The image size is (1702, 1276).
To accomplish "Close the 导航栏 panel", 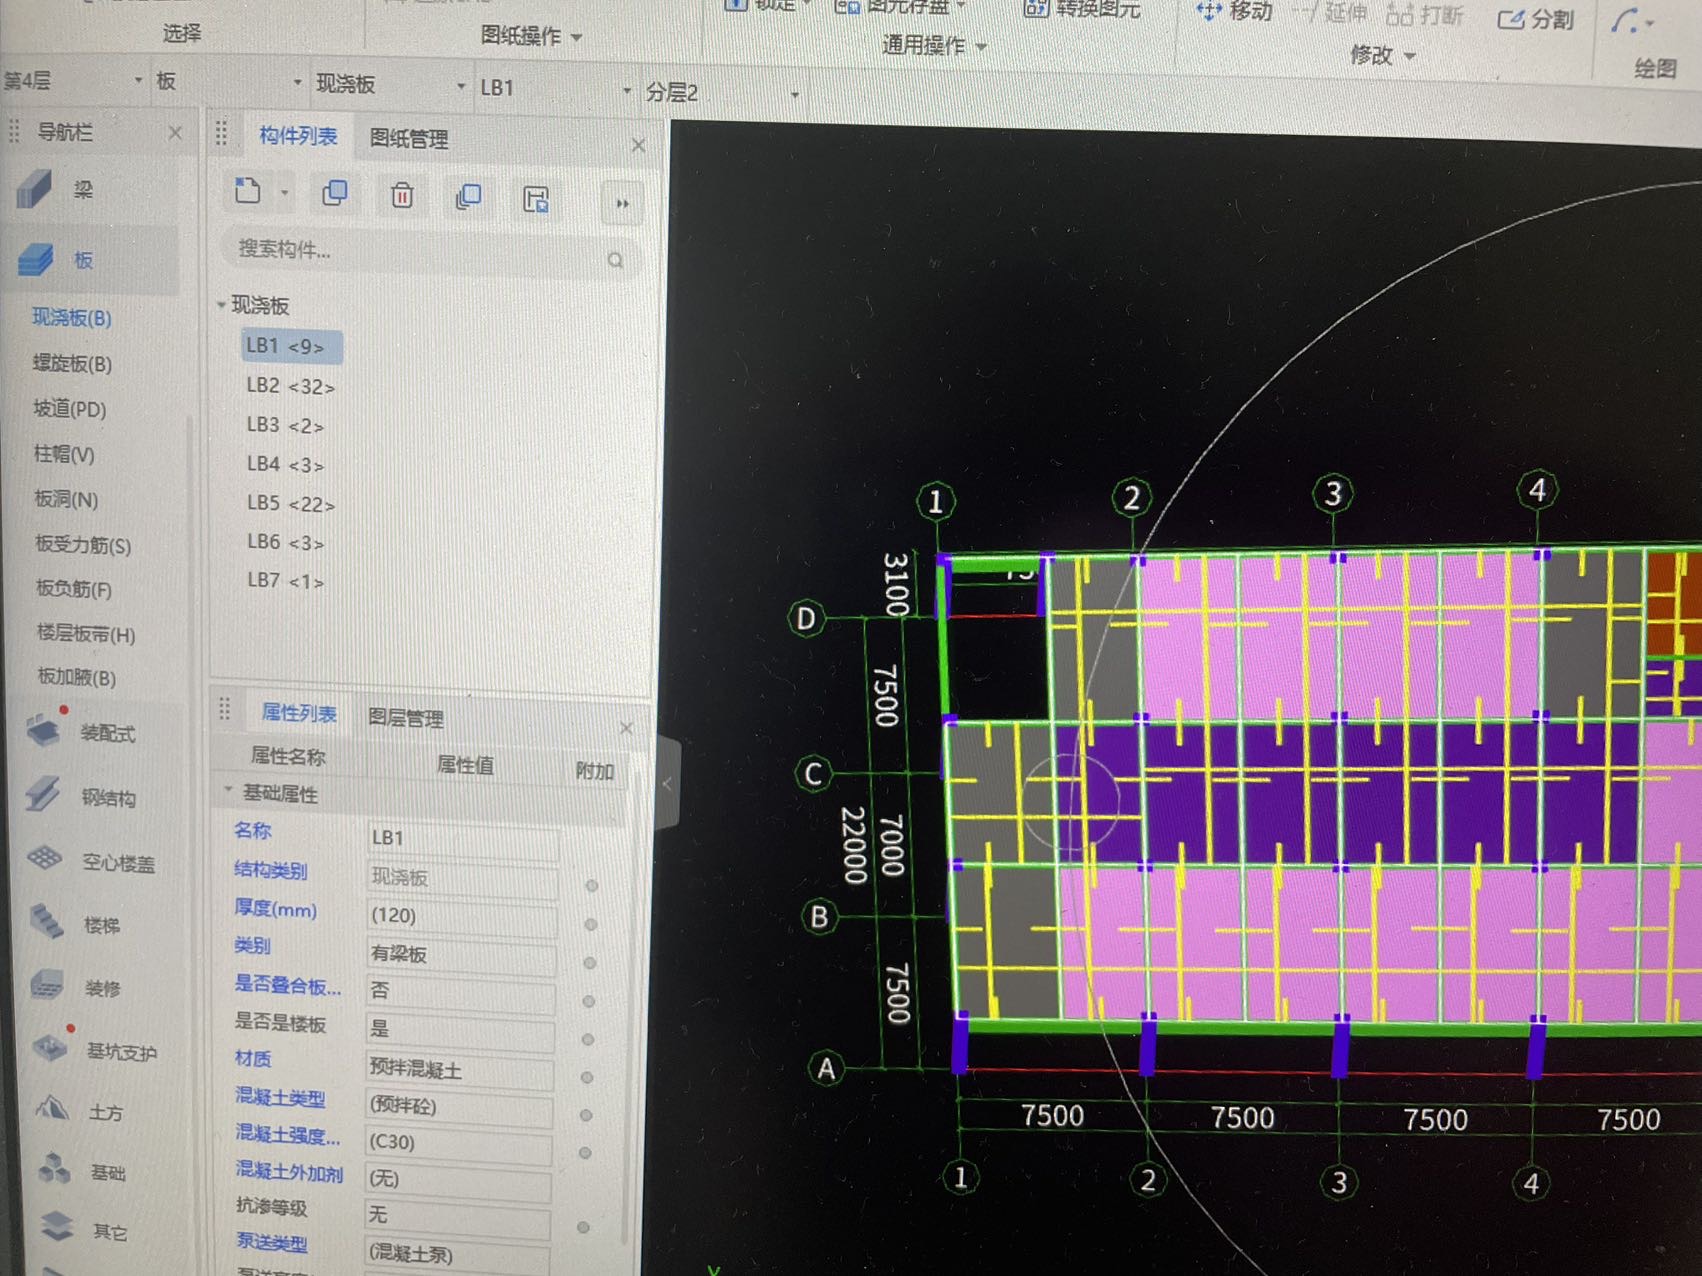I will click(175, 132).
